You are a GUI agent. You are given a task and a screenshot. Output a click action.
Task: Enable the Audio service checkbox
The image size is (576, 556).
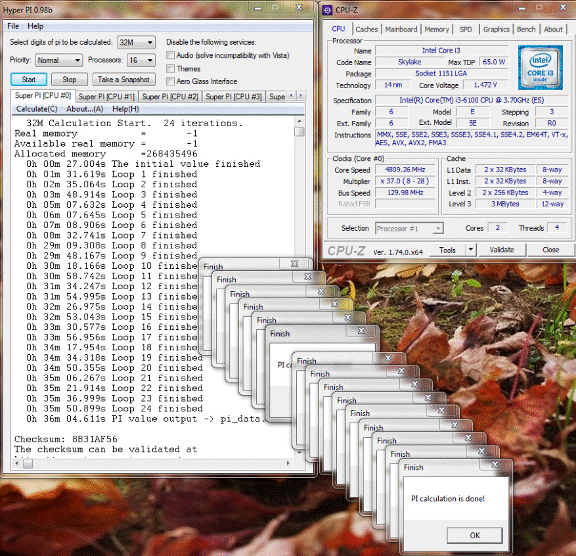(x=170, y=55)
